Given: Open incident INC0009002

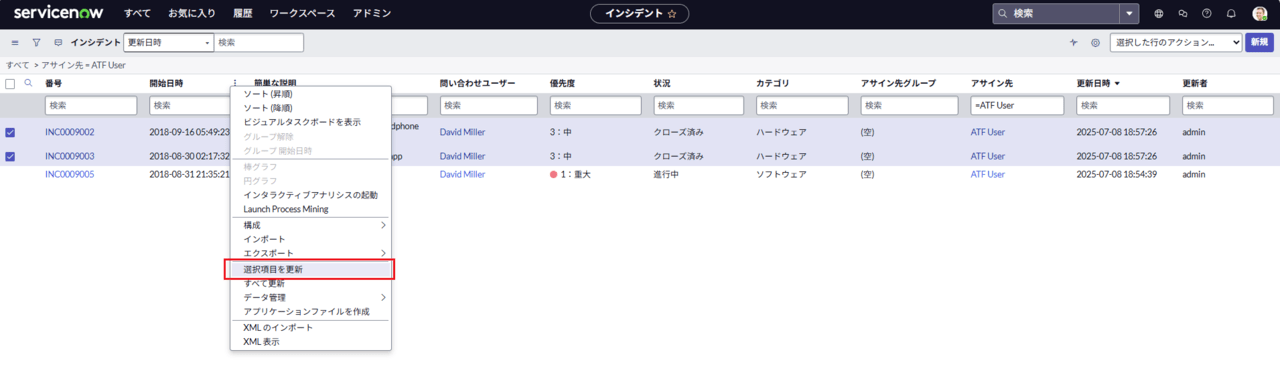Looking at the screenshot, I should 69,132.
